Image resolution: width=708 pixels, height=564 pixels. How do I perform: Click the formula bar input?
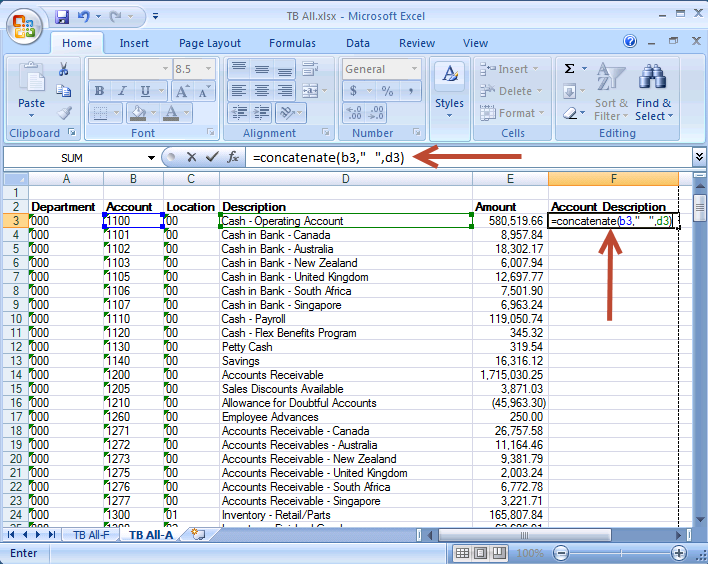tap(468, 157)
